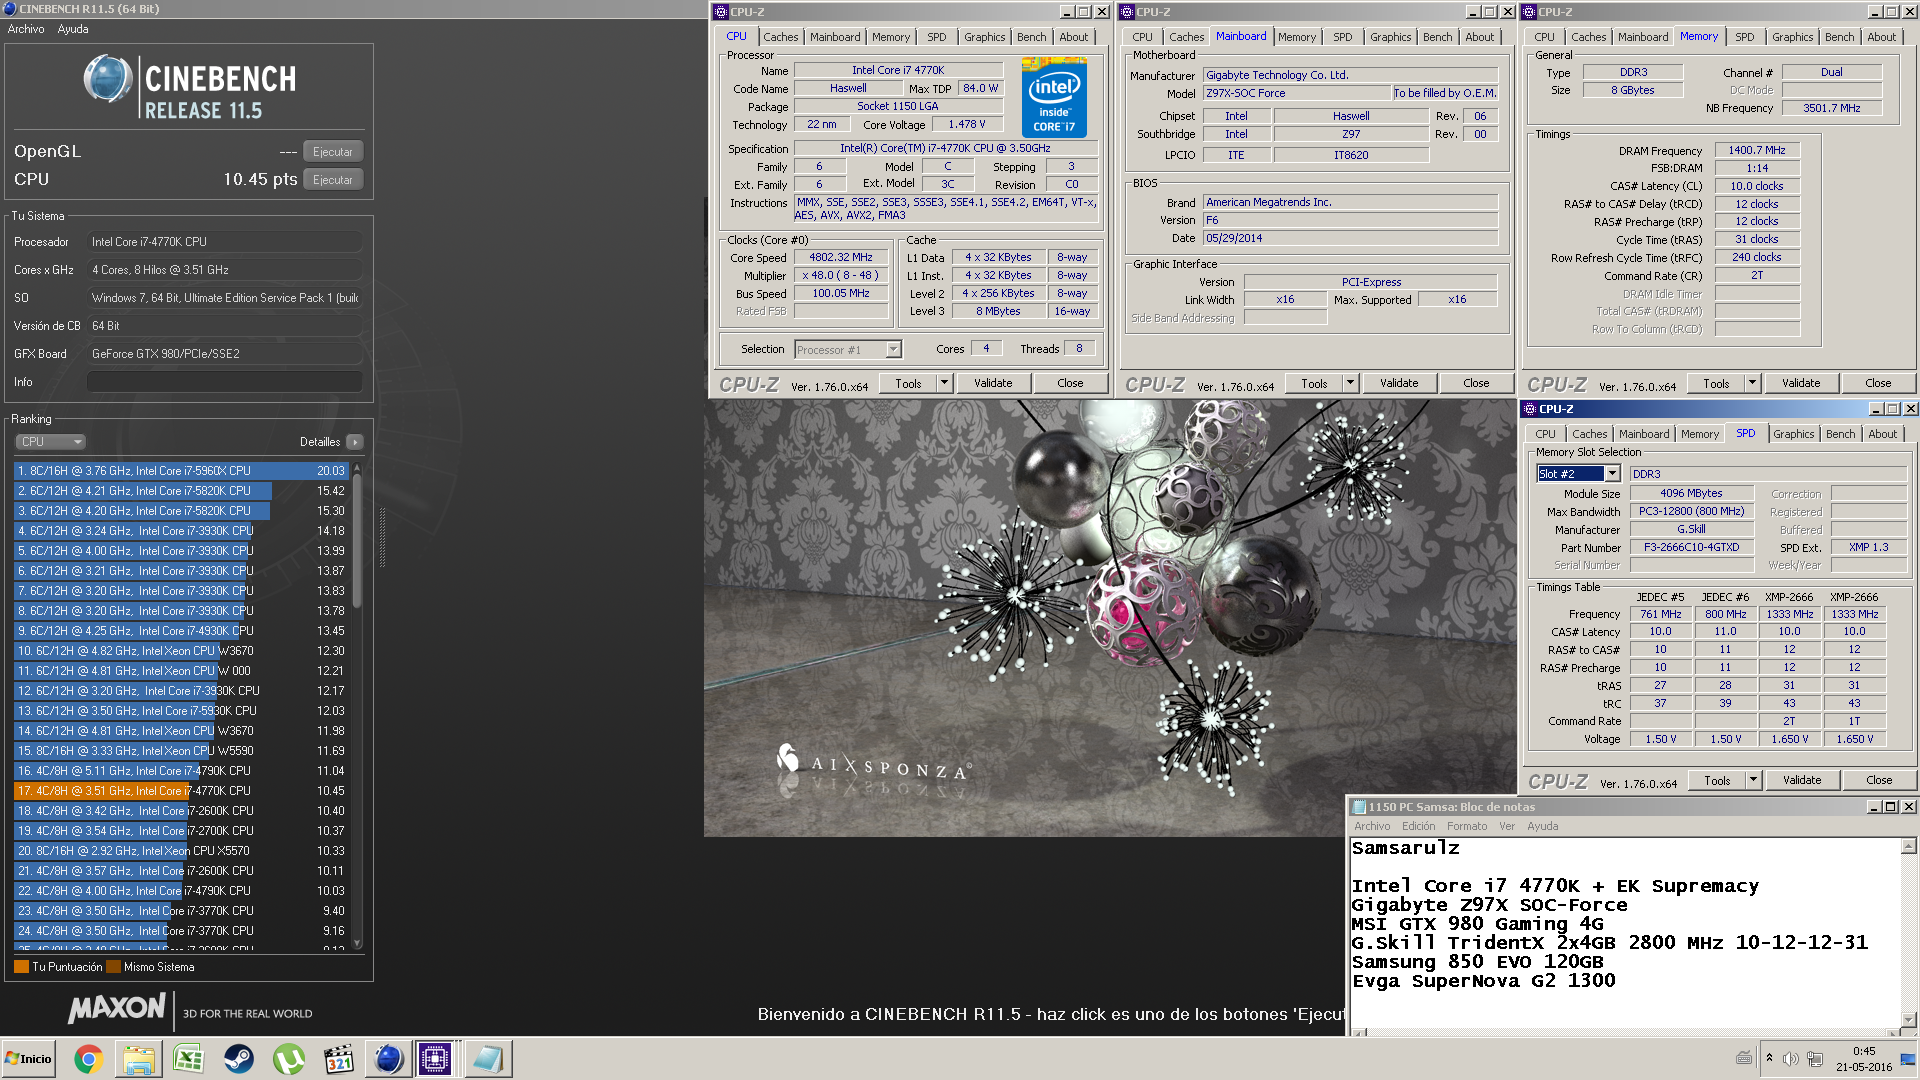
Task: Click the CPU-Z title icon in Memory window
Action: (x=1529, y=12)
